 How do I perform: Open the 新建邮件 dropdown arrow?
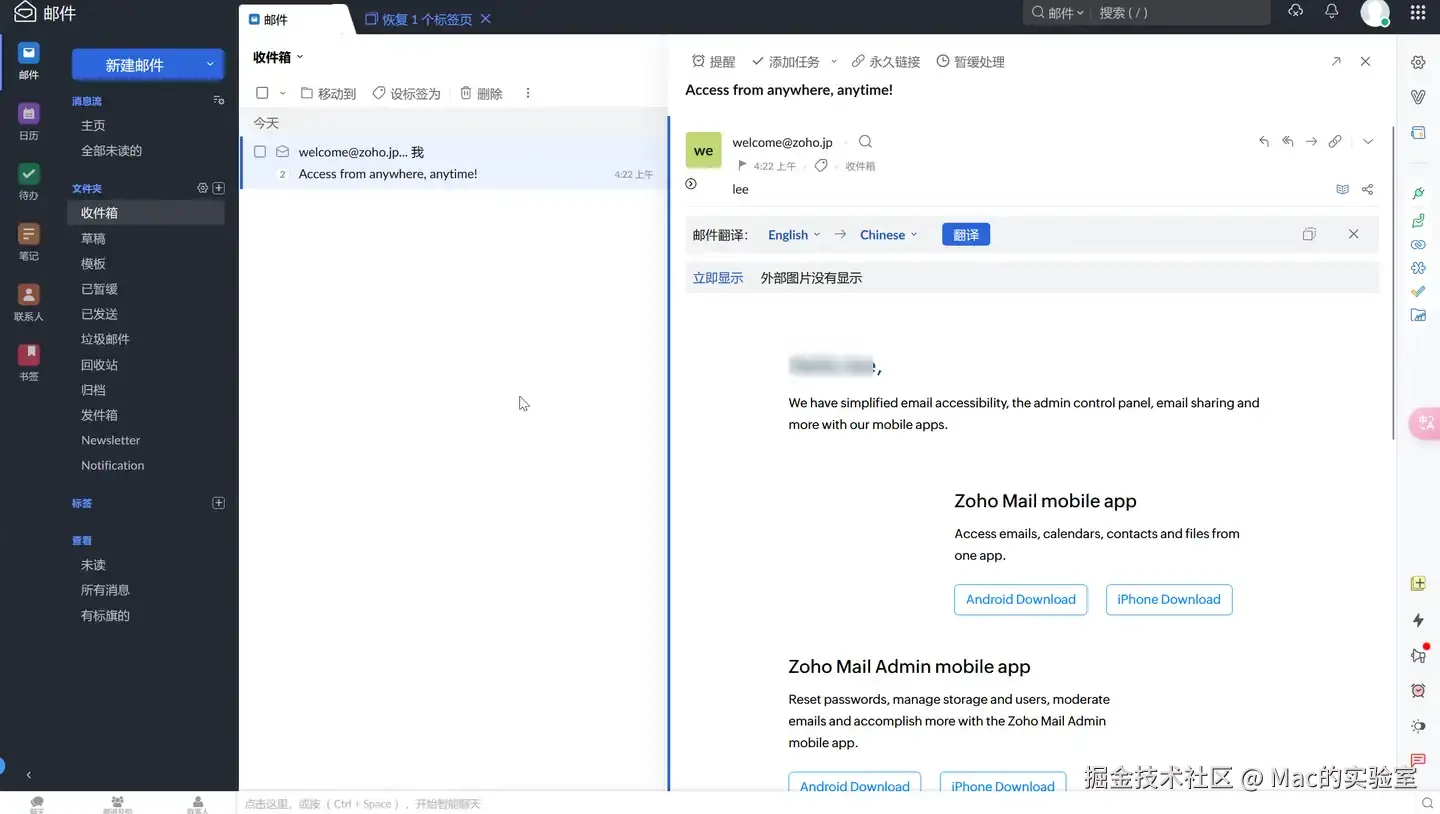click(x=210, y=64)
